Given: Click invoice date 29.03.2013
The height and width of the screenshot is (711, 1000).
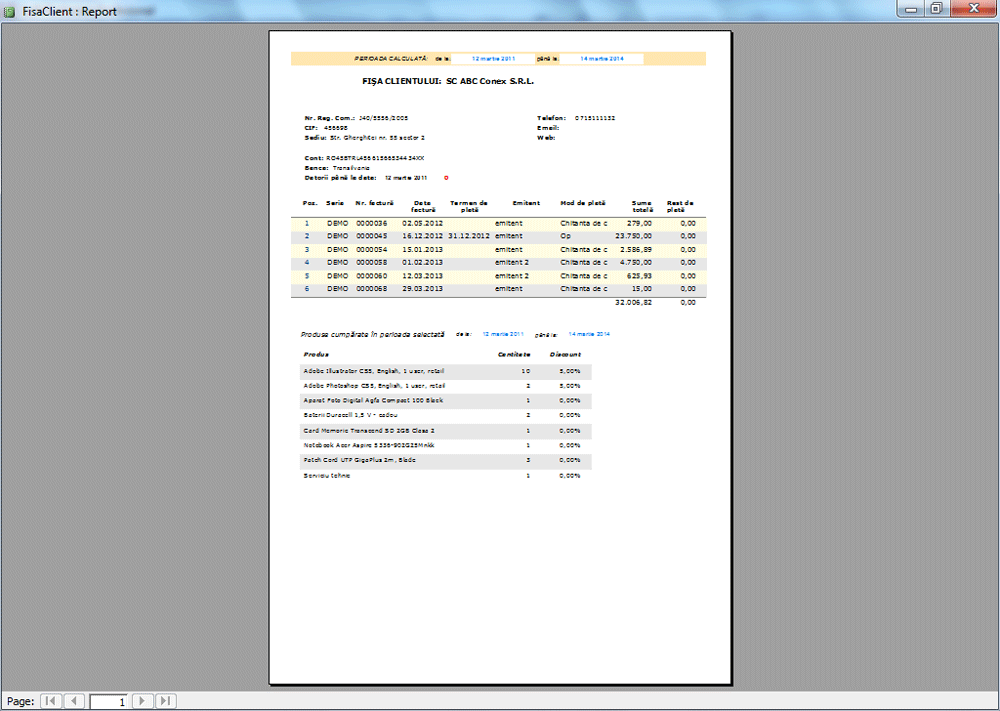Looking at the screenshot, I should coord(422,288).
